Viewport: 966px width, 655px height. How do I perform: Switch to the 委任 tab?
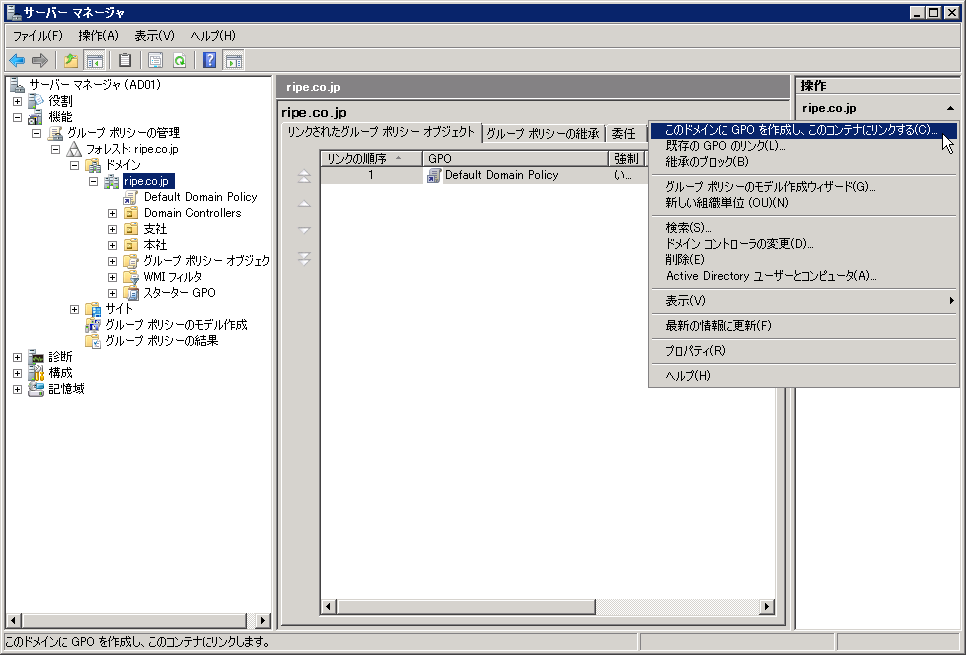coord(623,134)
